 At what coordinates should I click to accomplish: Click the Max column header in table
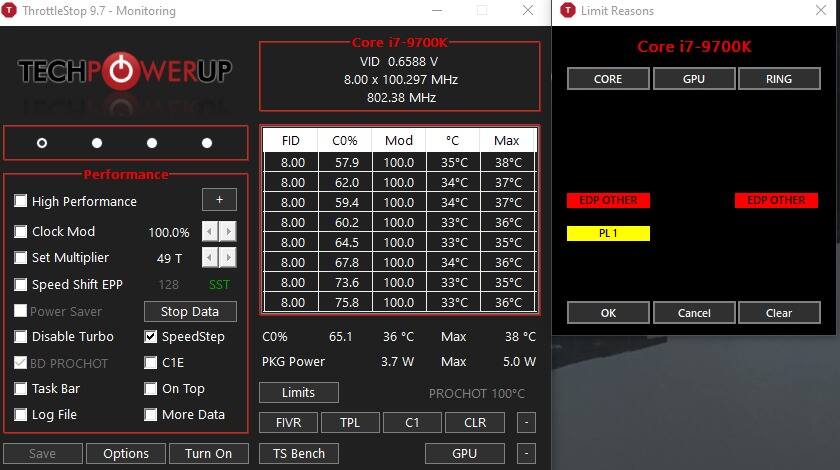pyautogui.click(x=507, y=140)
